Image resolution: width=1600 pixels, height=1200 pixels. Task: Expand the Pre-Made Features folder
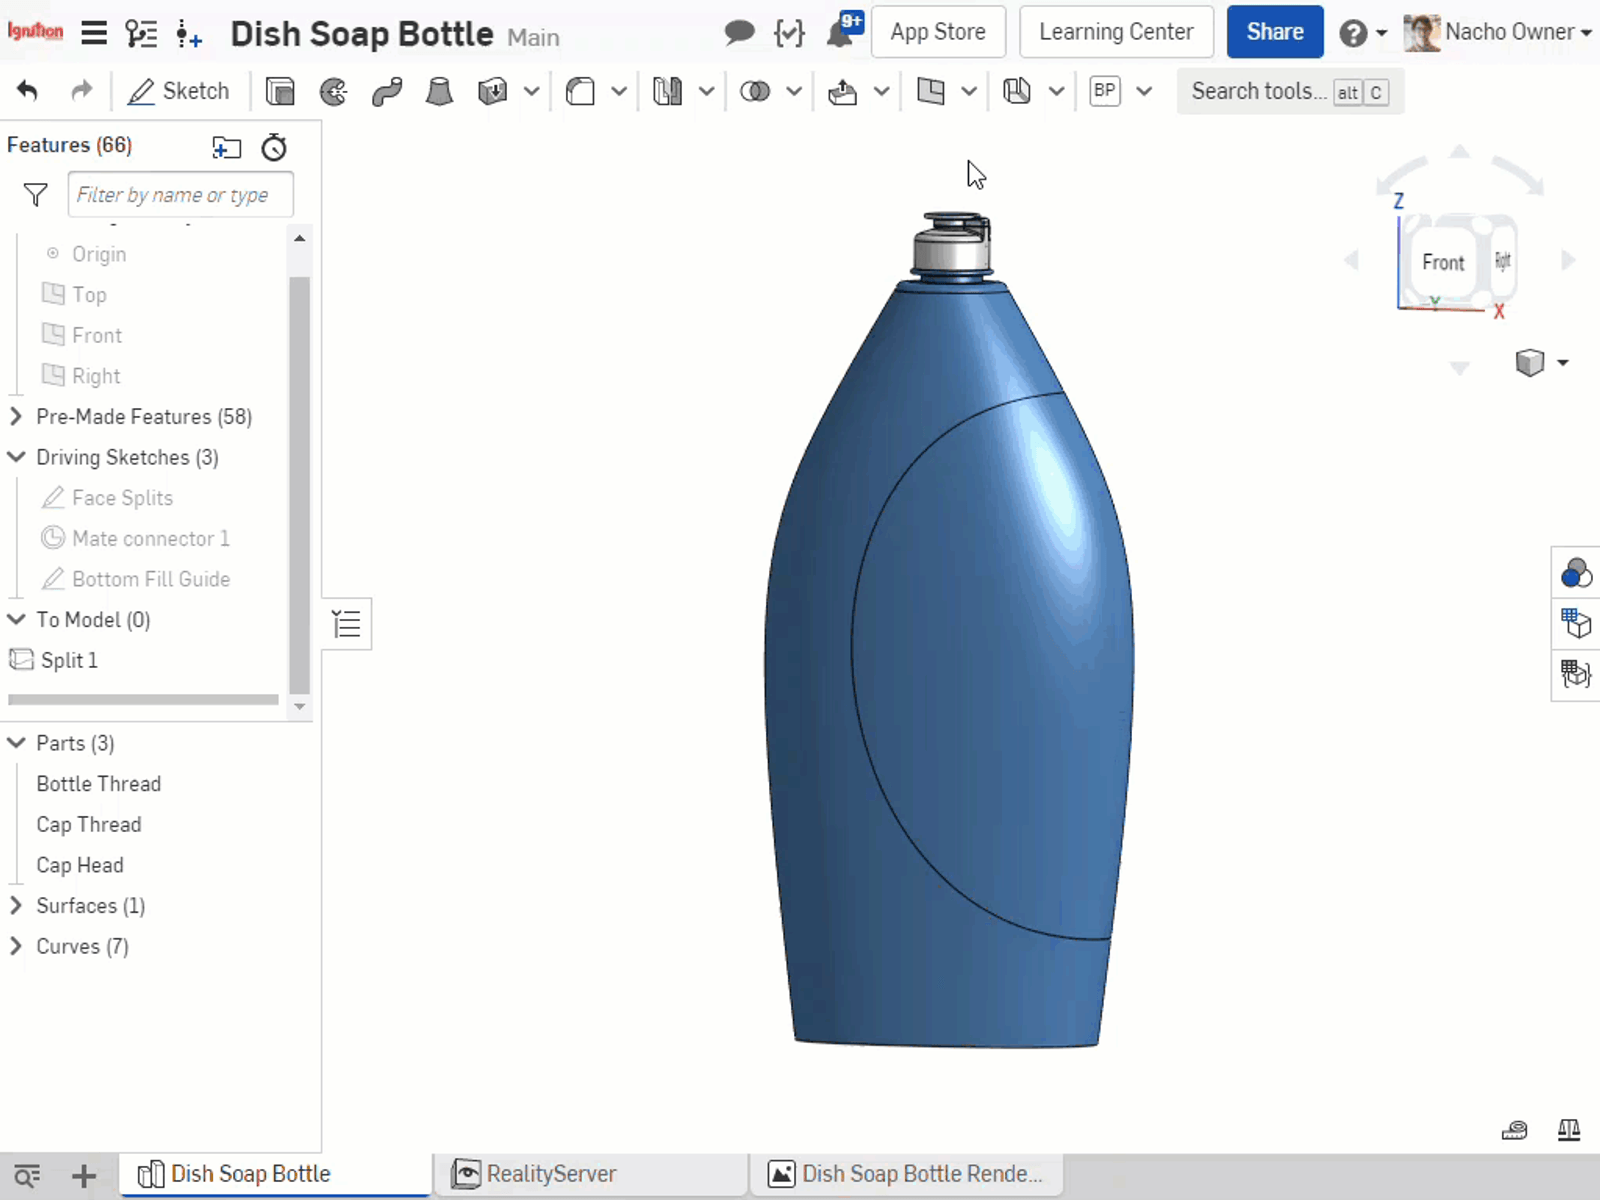click(16, 416)
